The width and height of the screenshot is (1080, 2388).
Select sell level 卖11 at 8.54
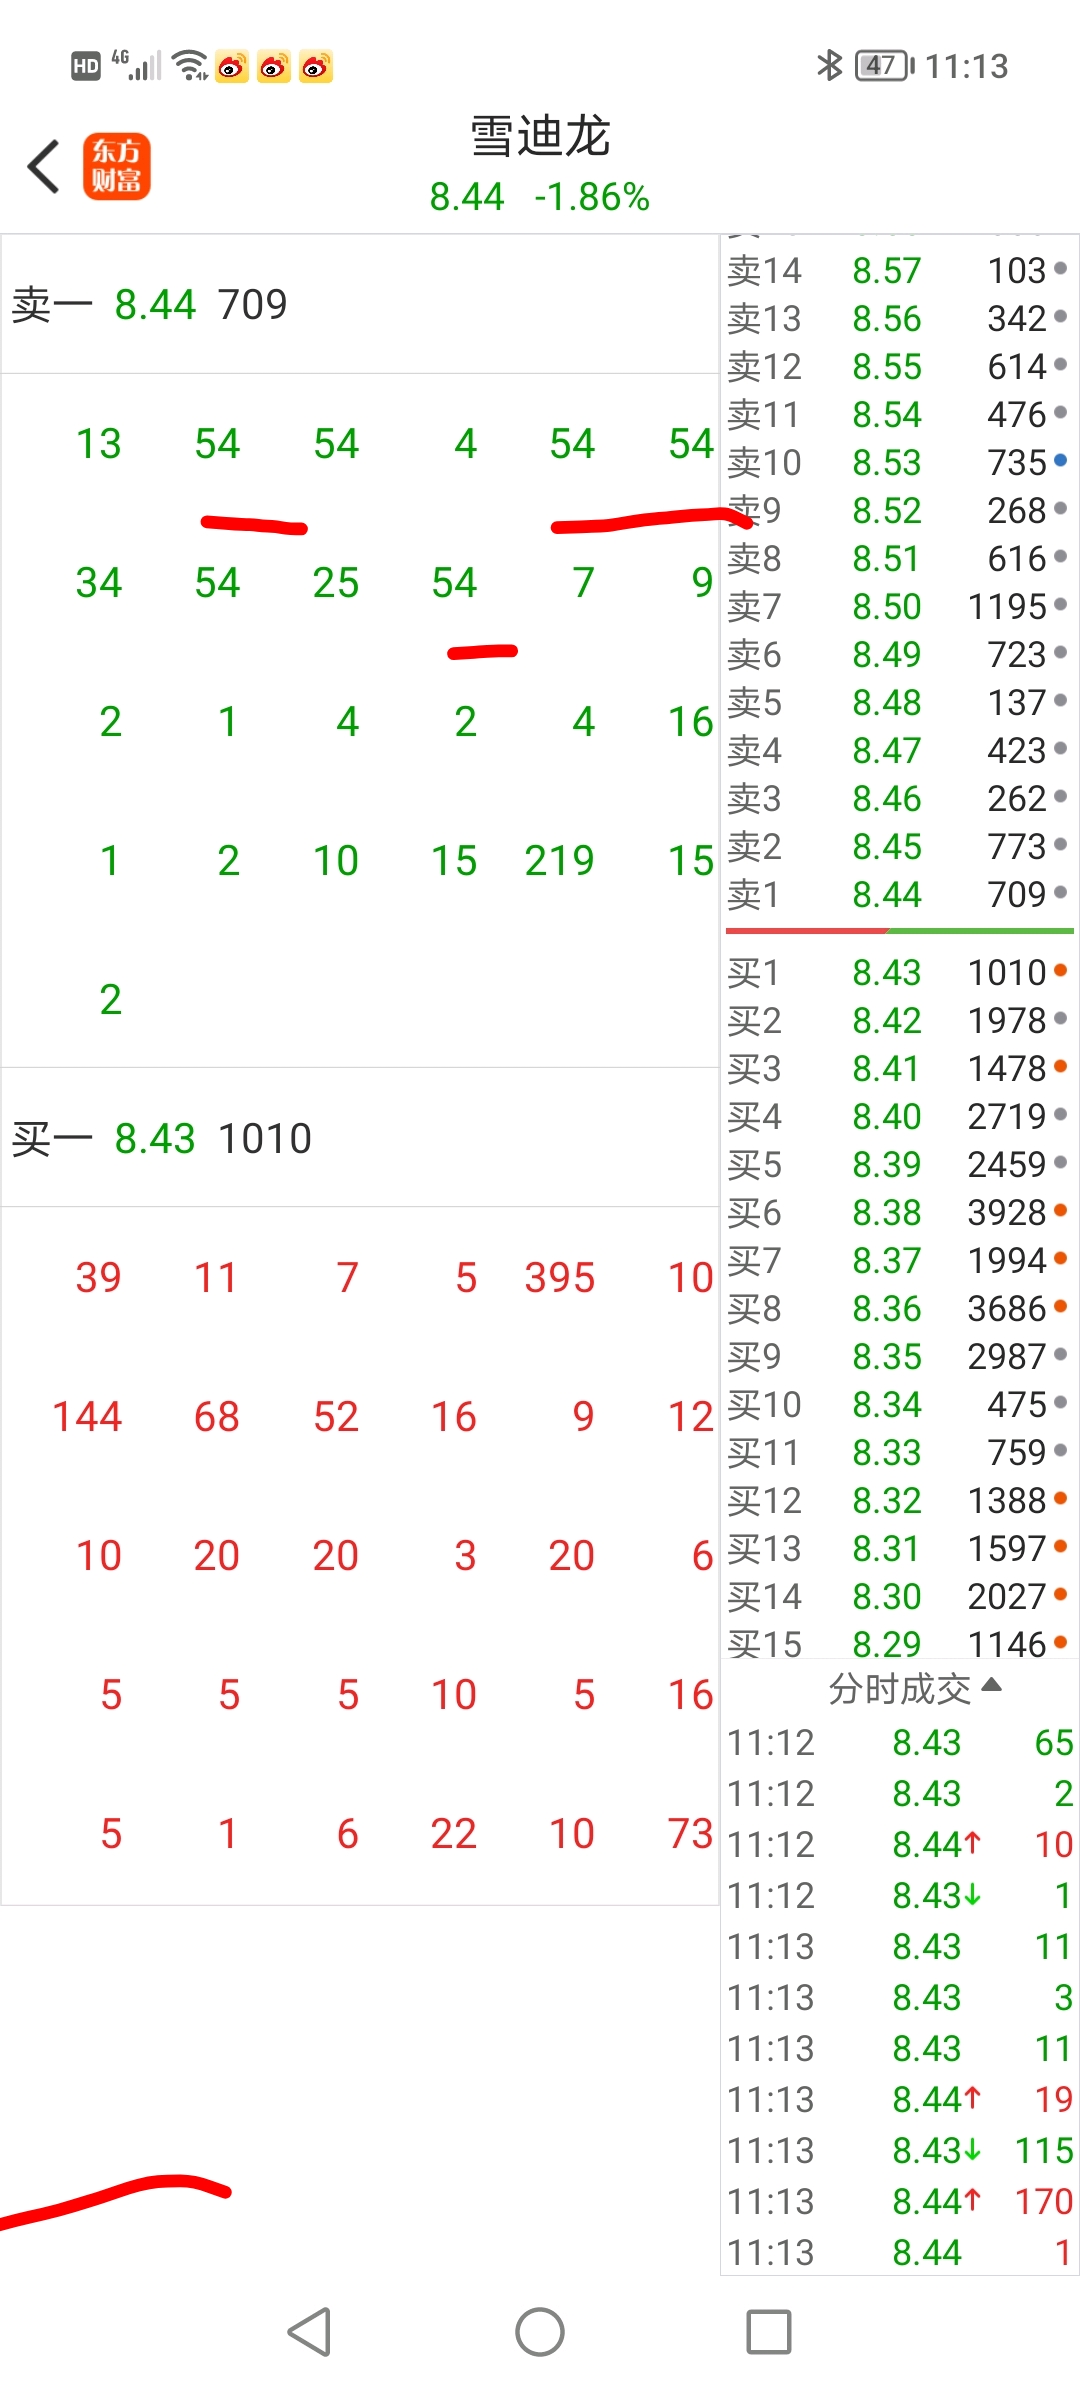898,414
